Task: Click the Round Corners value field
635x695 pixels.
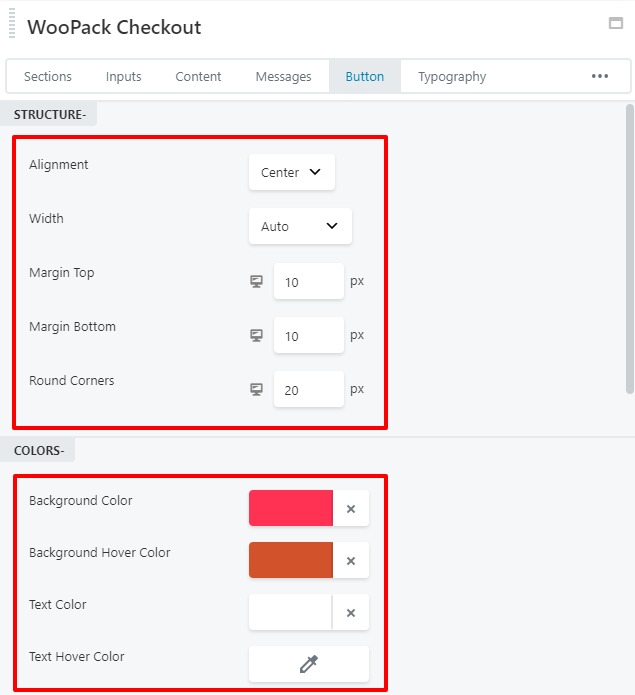Action: (309, 390)
